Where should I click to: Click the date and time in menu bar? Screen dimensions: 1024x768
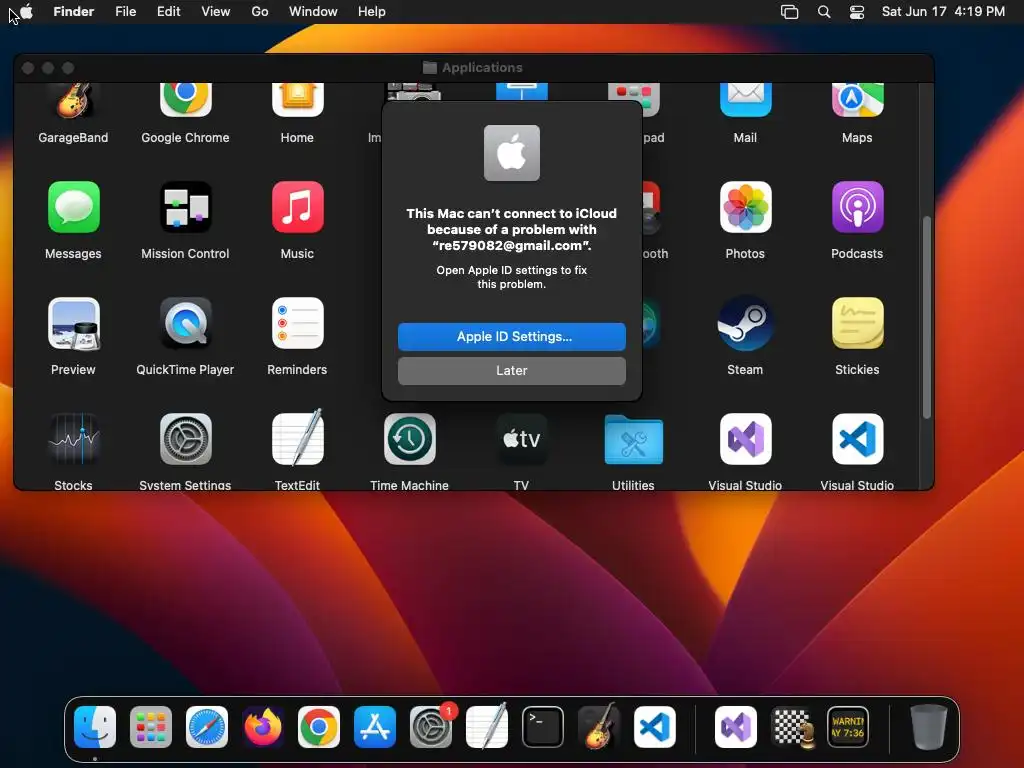[x=943, y=12]
